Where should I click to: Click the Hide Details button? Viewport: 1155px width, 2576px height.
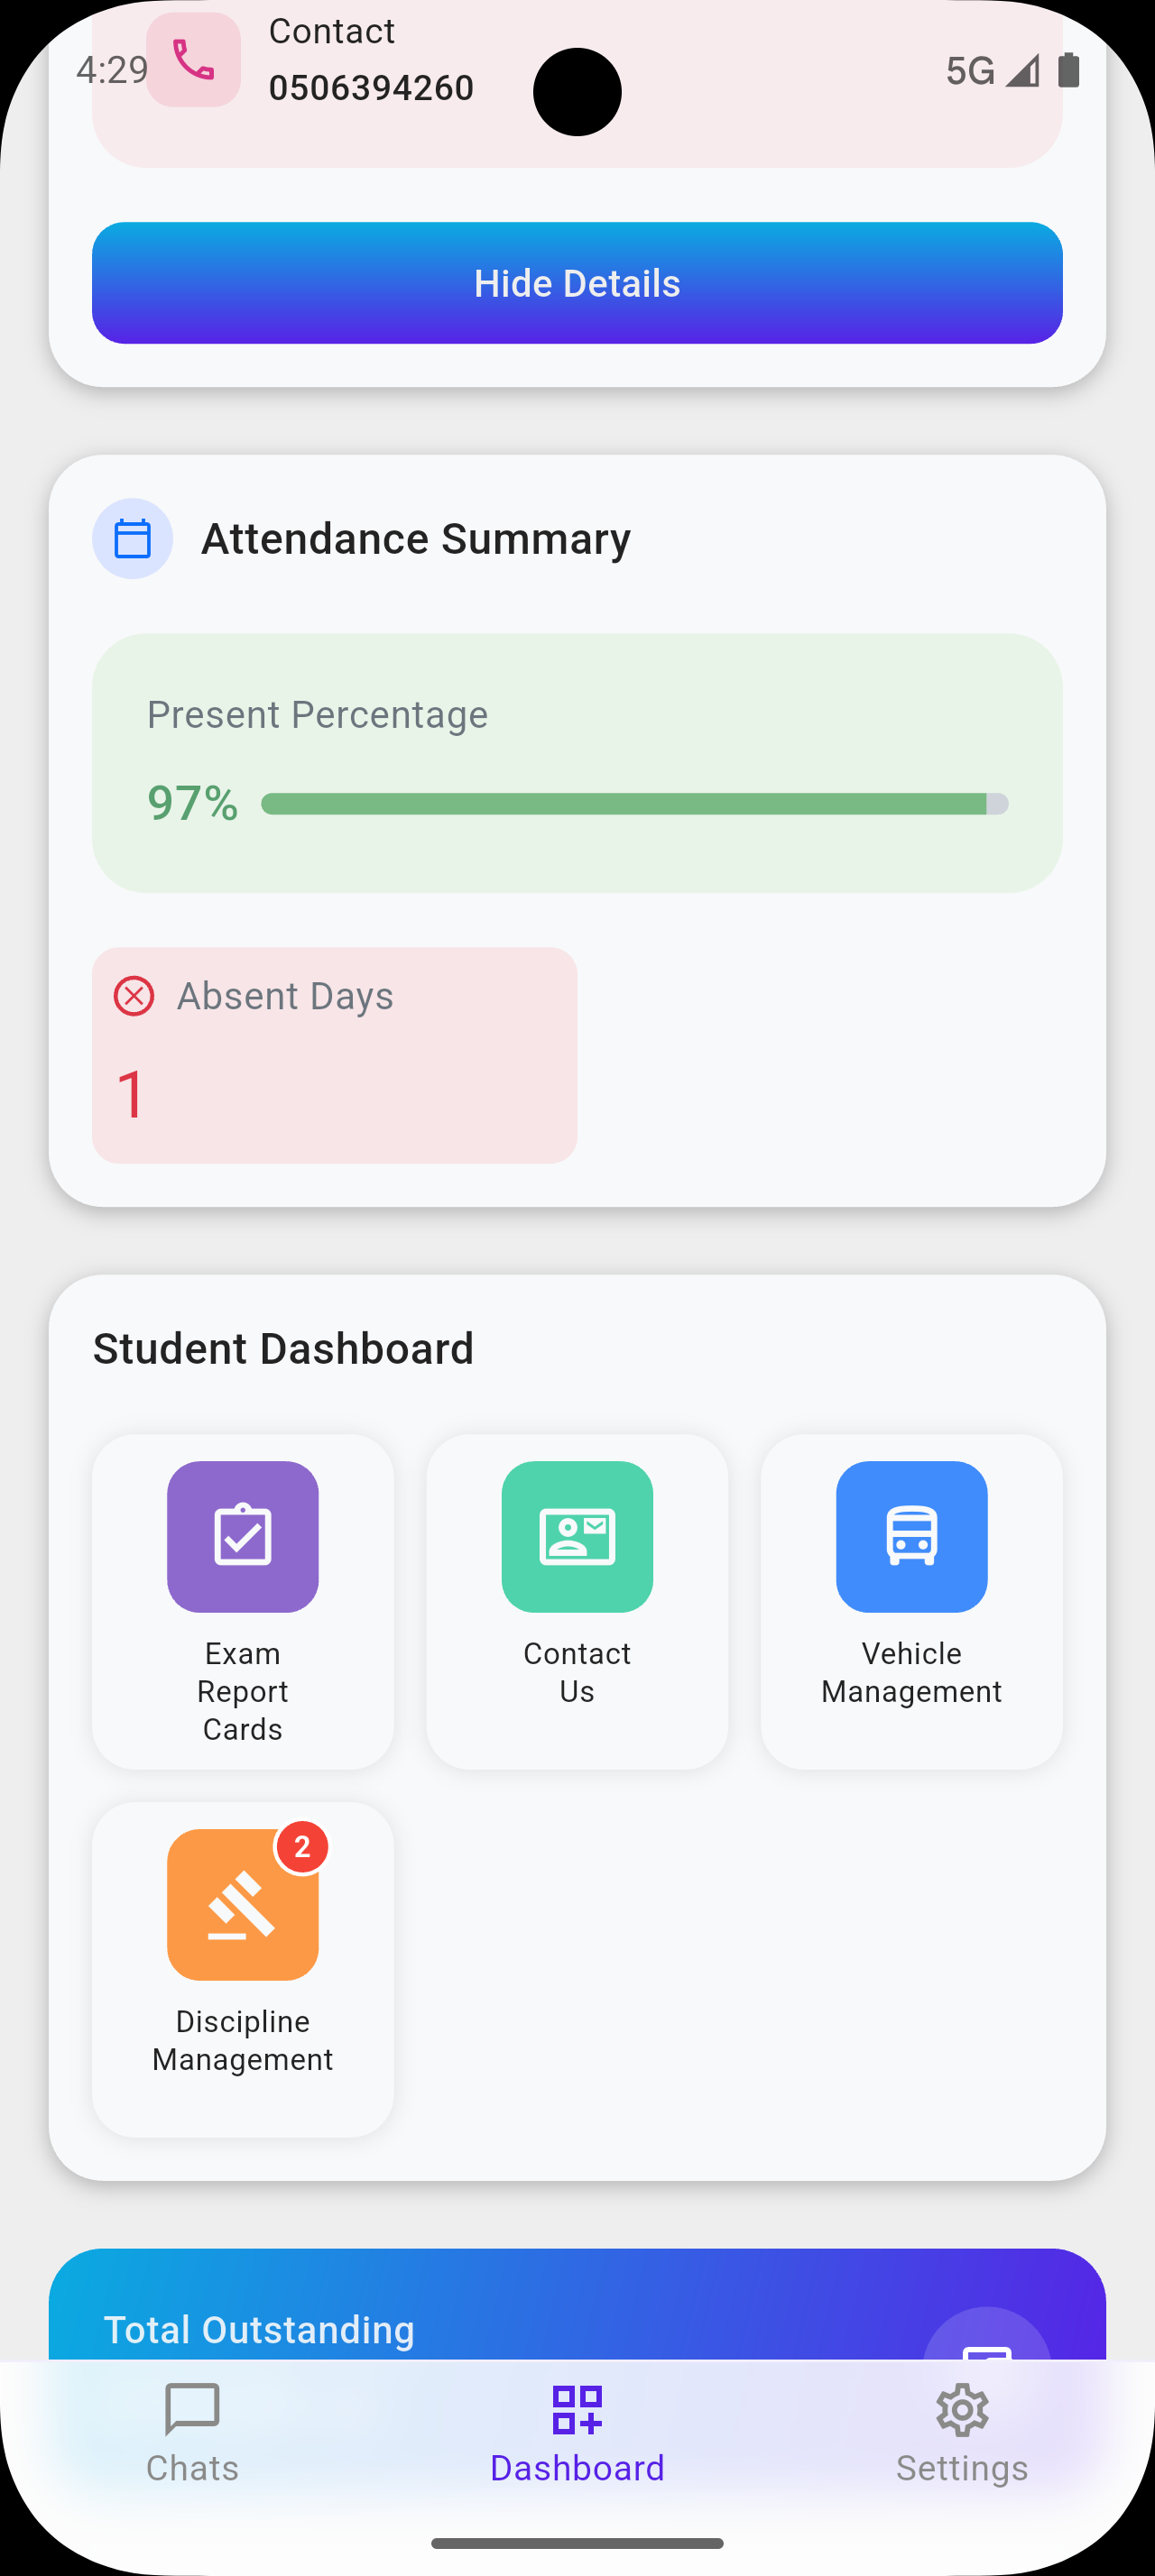[x=577, y=283]
